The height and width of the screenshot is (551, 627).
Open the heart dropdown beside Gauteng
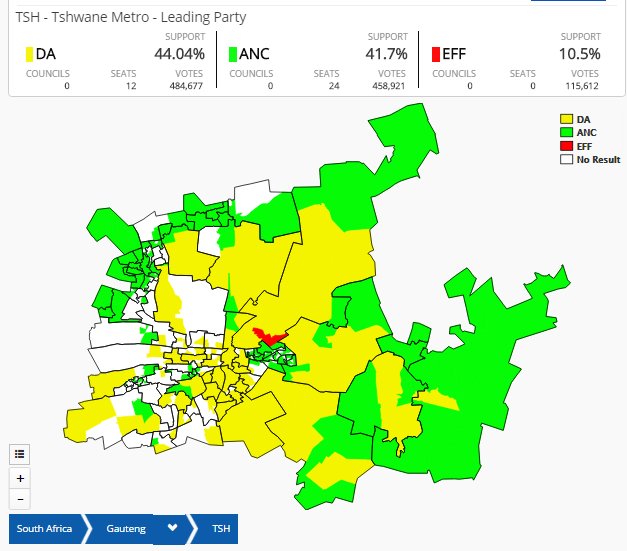coord(172,528)
